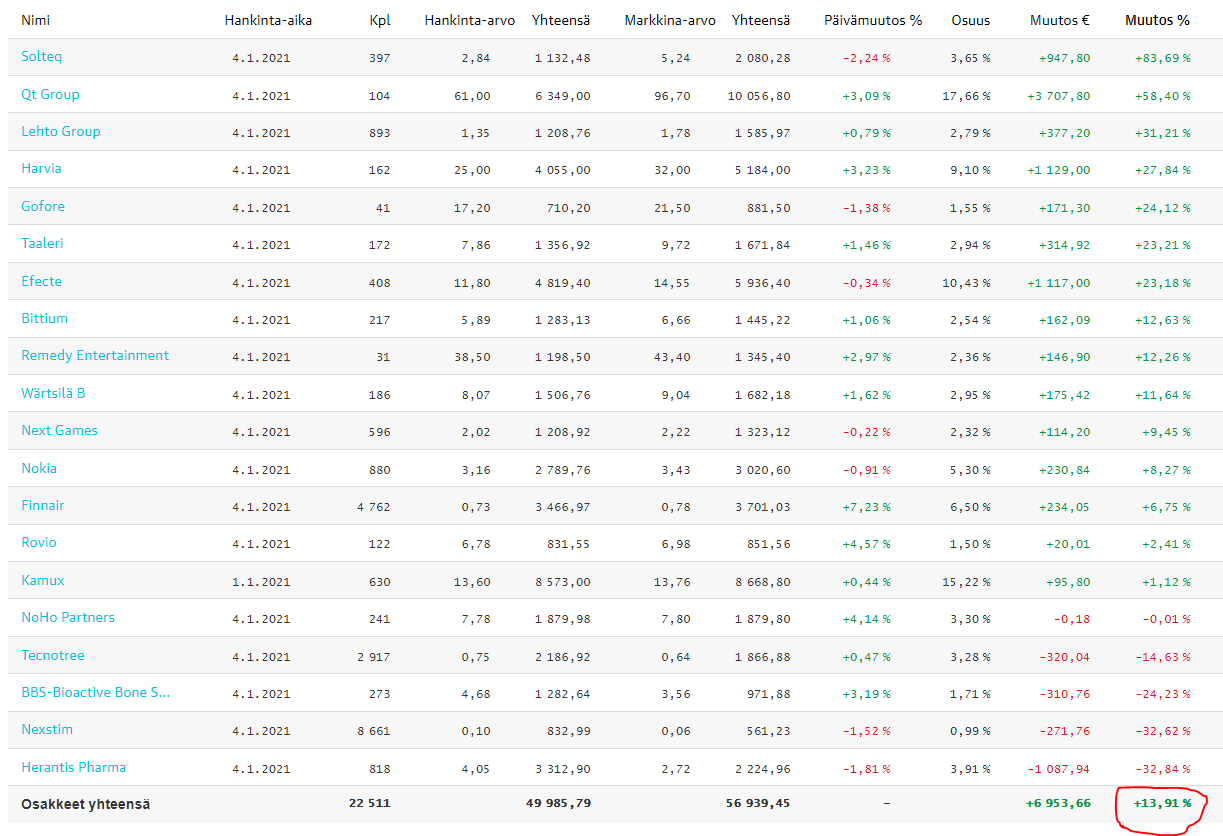Image resolution: width=1223 pixels, height=836 pixels.
Task: Select Lehto Group quantity 893
Action: click(378, 133)
